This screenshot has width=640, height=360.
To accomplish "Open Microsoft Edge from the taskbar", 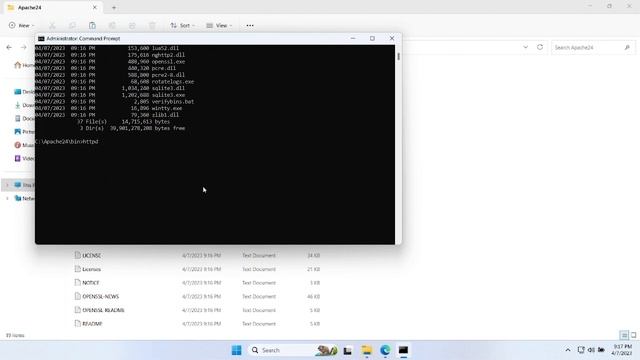I will (x=385, y=350).
